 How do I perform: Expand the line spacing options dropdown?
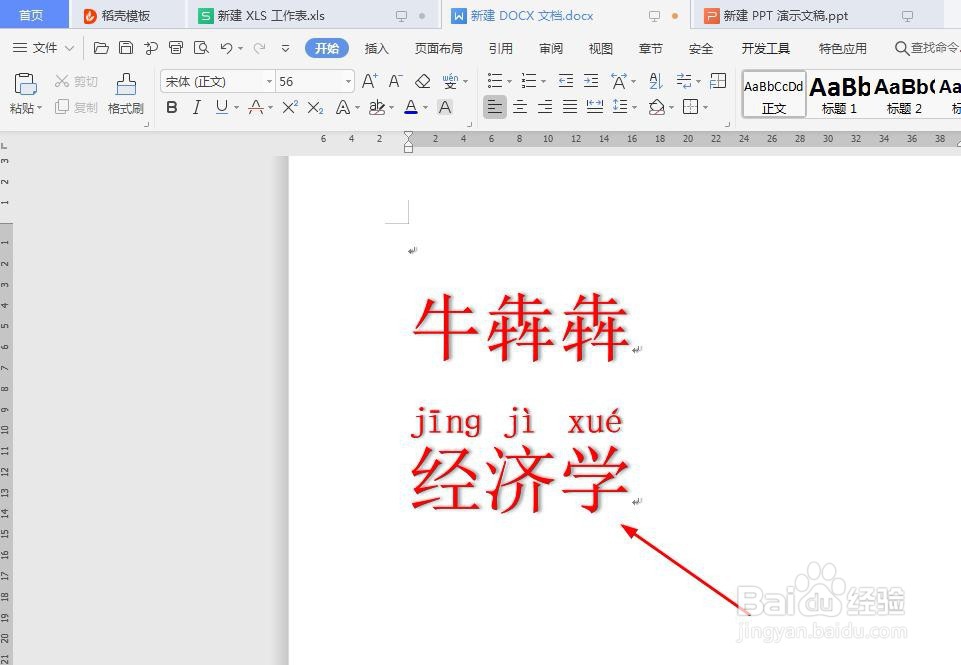click(634, 107)
